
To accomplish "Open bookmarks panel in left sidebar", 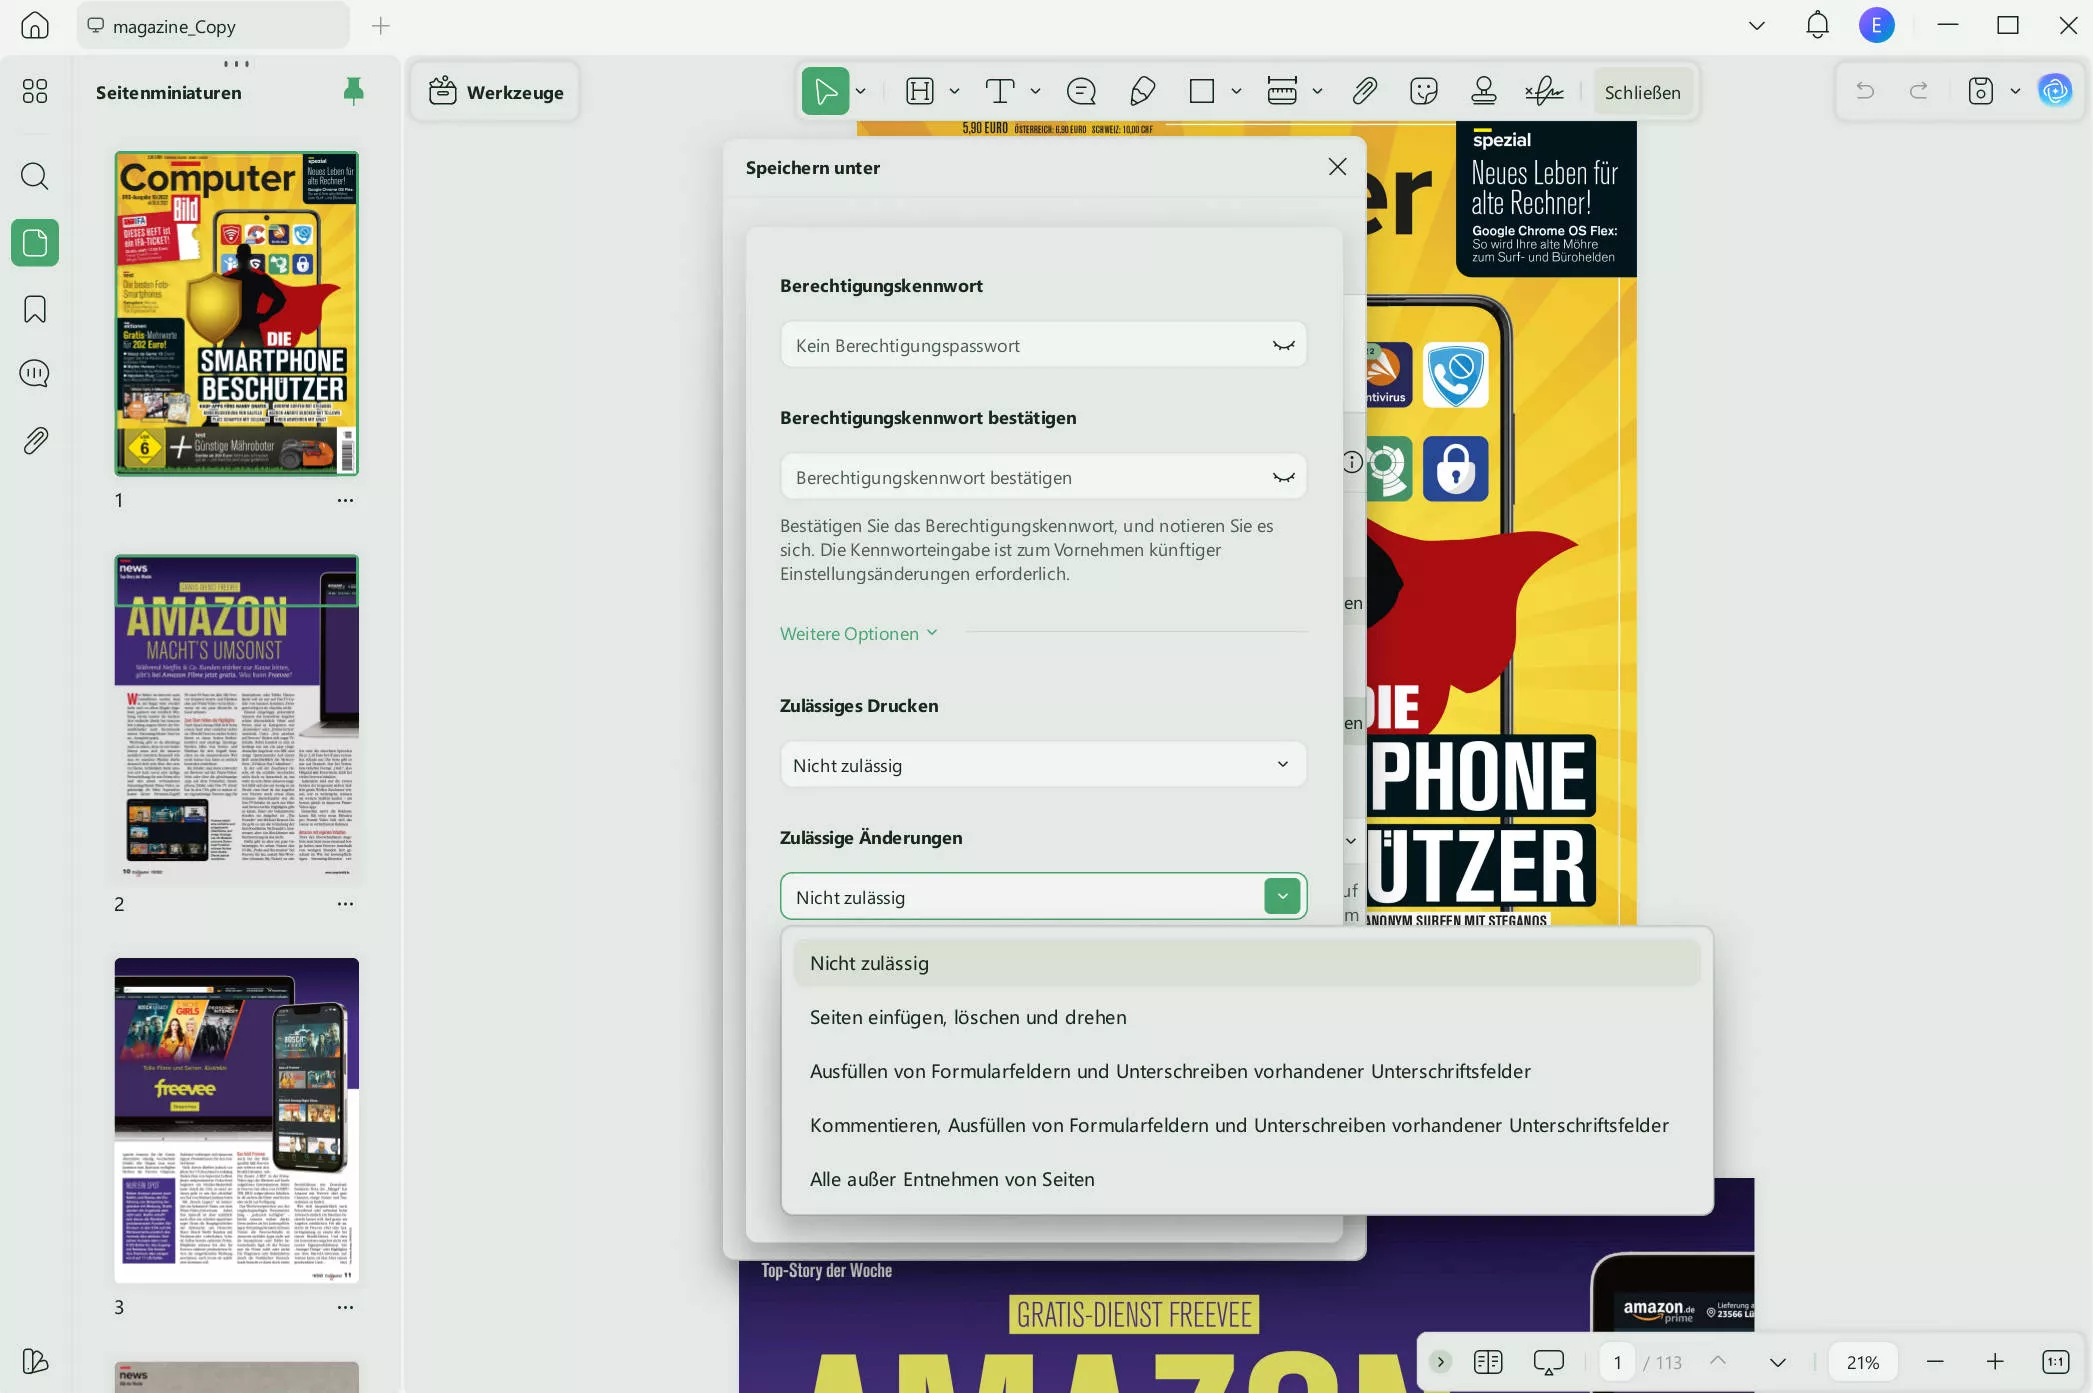I will click(x=35, y=309).
